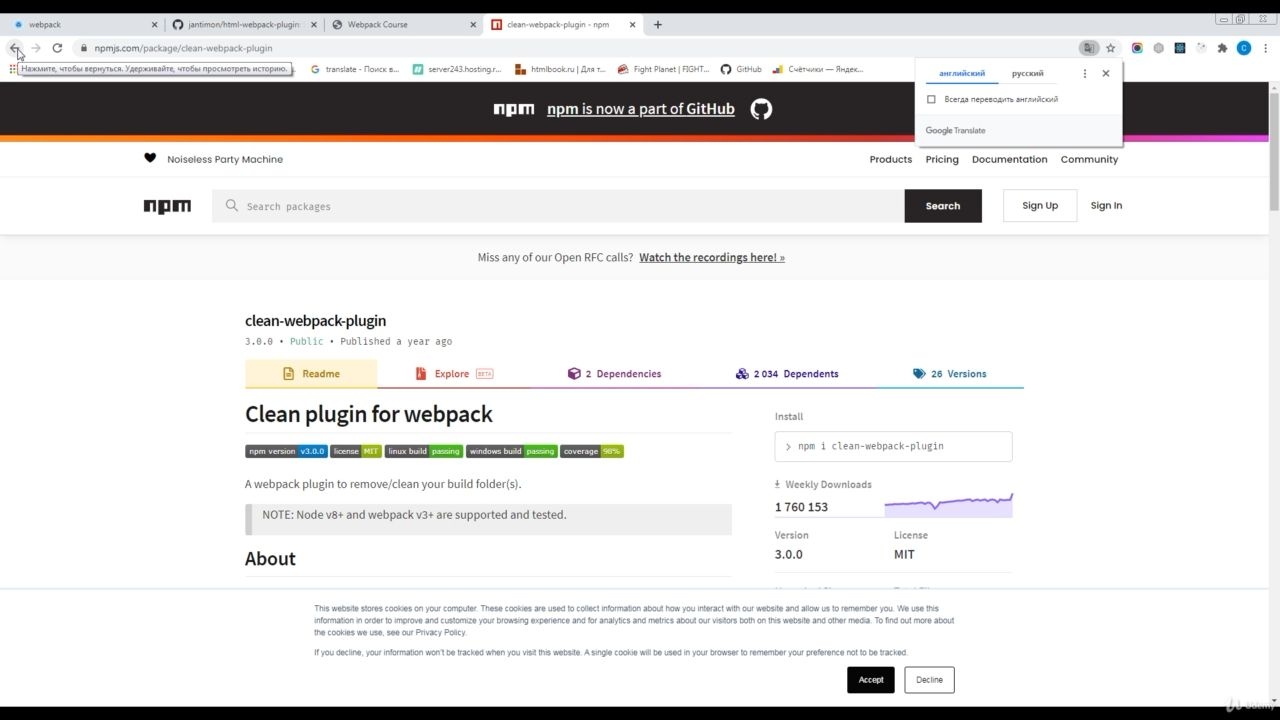The image size is (1280, 720).
Task: Close the webpack tab
Action: pos(154,24)
